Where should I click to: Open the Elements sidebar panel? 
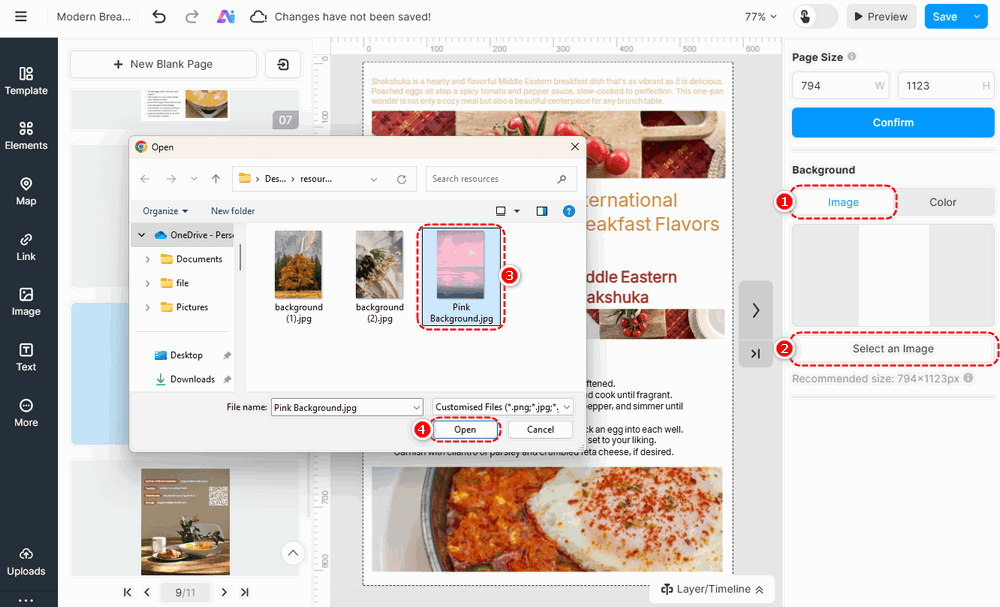point(26,136)
